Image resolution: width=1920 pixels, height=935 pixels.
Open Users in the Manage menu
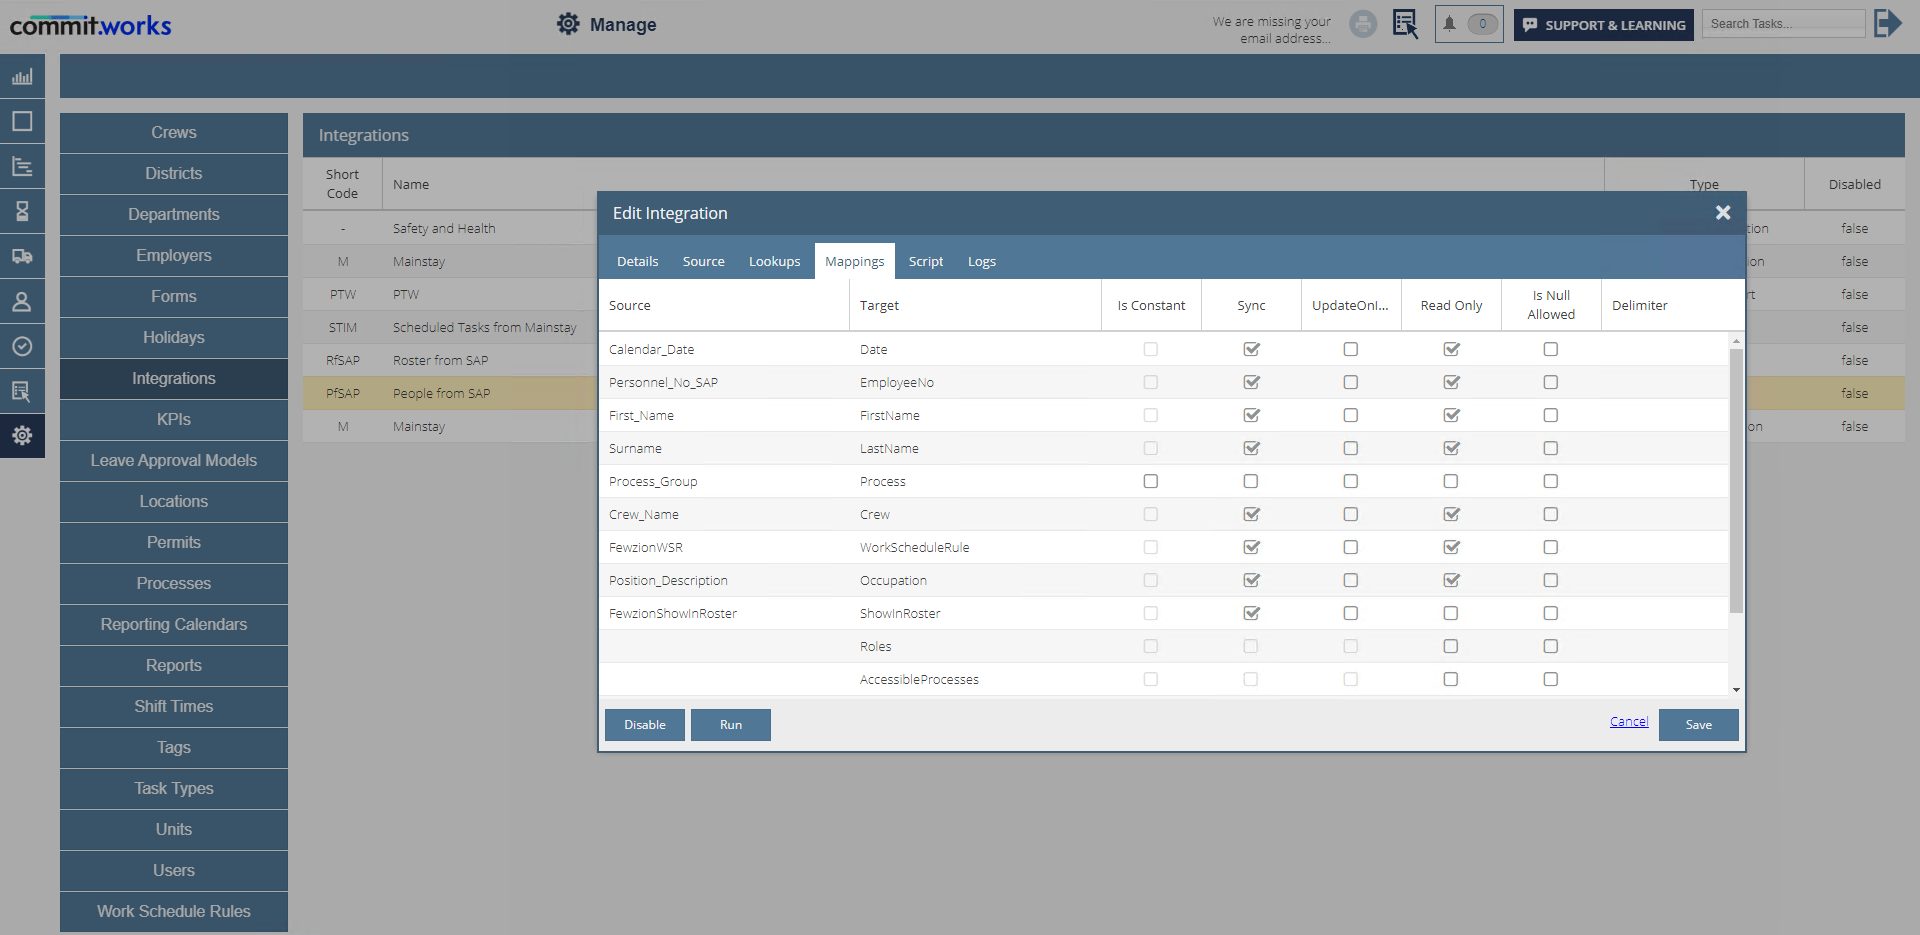coord(174,870)
